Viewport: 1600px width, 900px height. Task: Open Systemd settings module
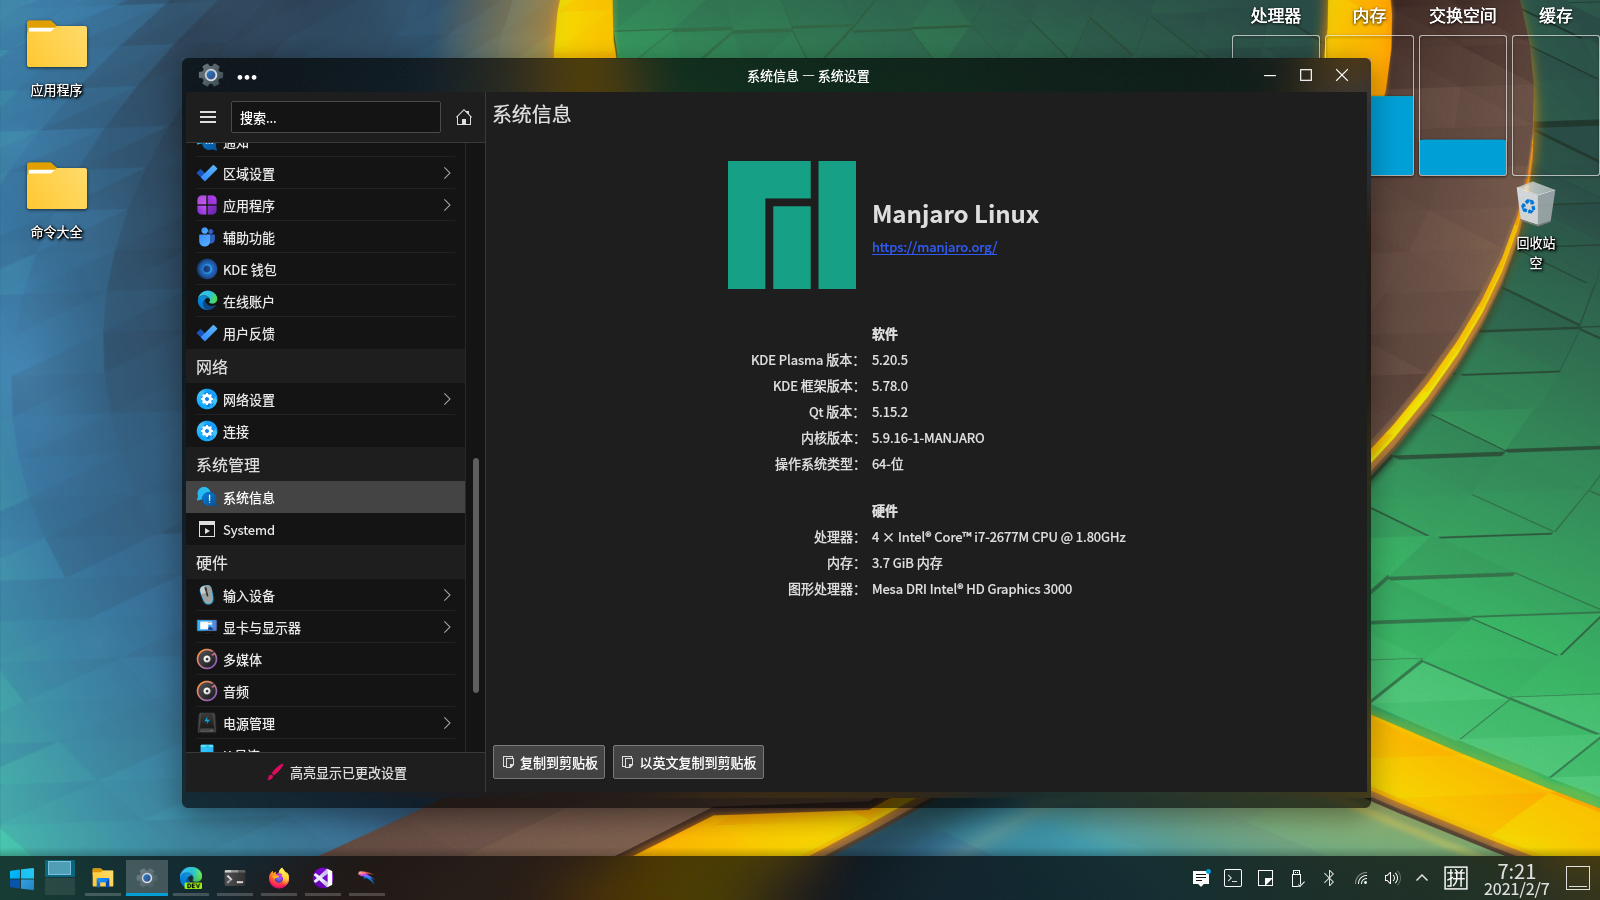click(248, 530)
